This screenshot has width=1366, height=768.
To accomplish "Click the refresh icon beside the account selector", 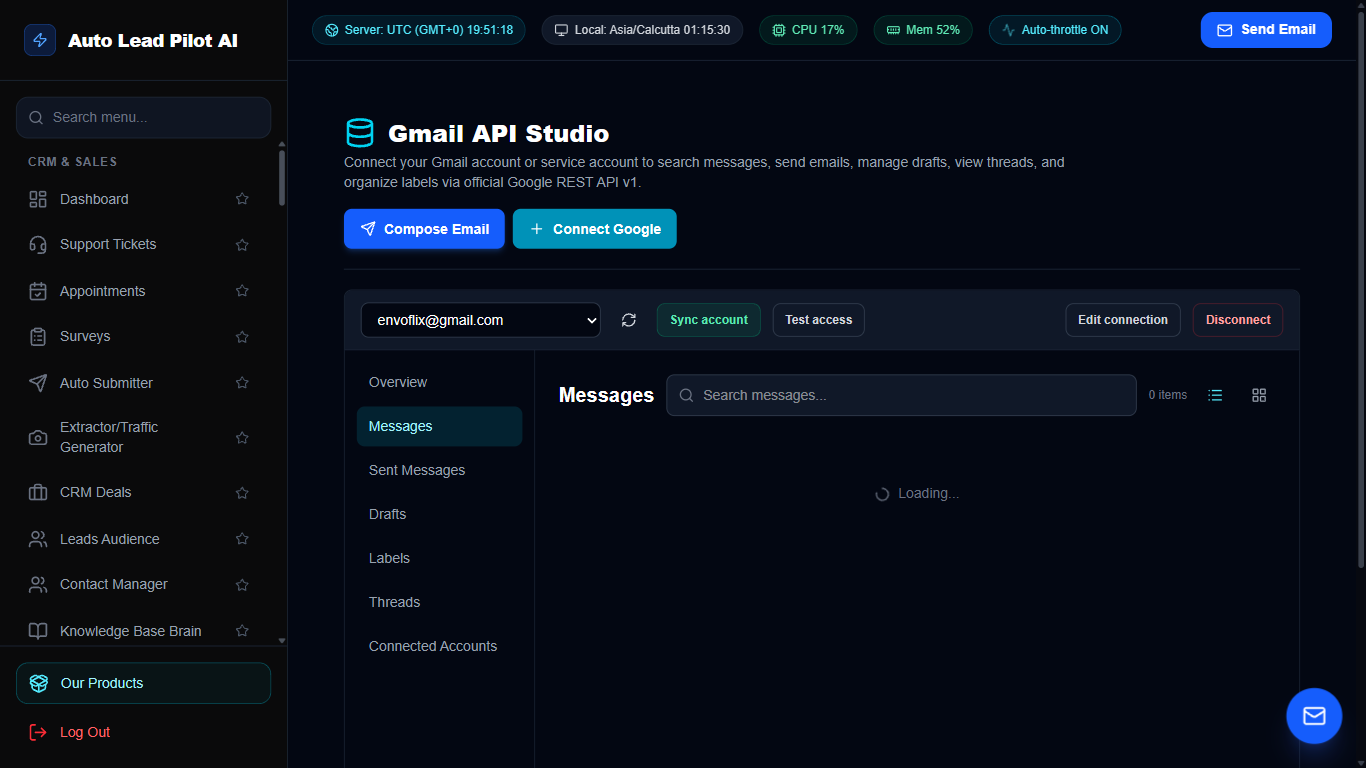I will coord(628,320).
